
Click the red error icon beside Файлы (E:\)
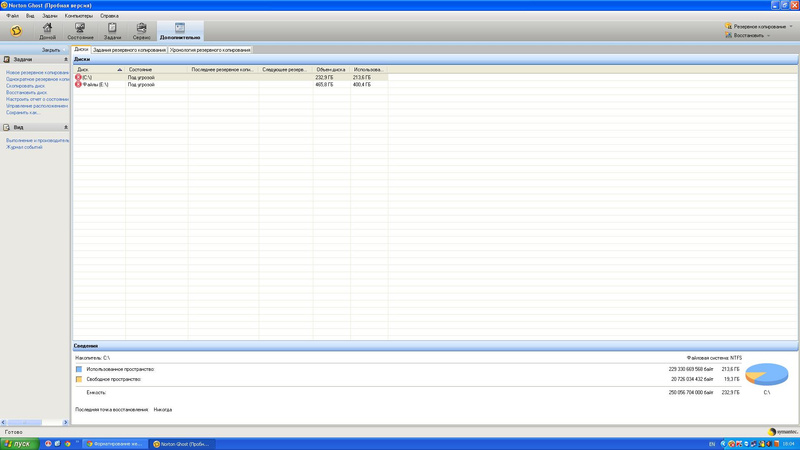[78, 85]
